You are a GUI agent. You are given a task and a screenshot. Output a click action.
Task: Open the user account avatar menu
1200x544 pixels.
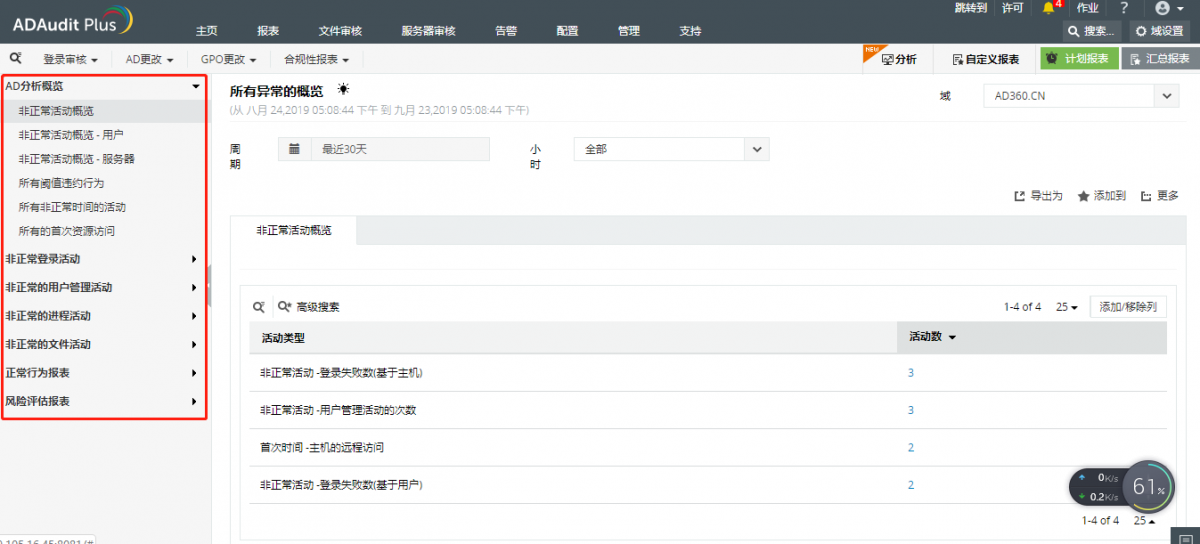click(x=1168, y=8)
